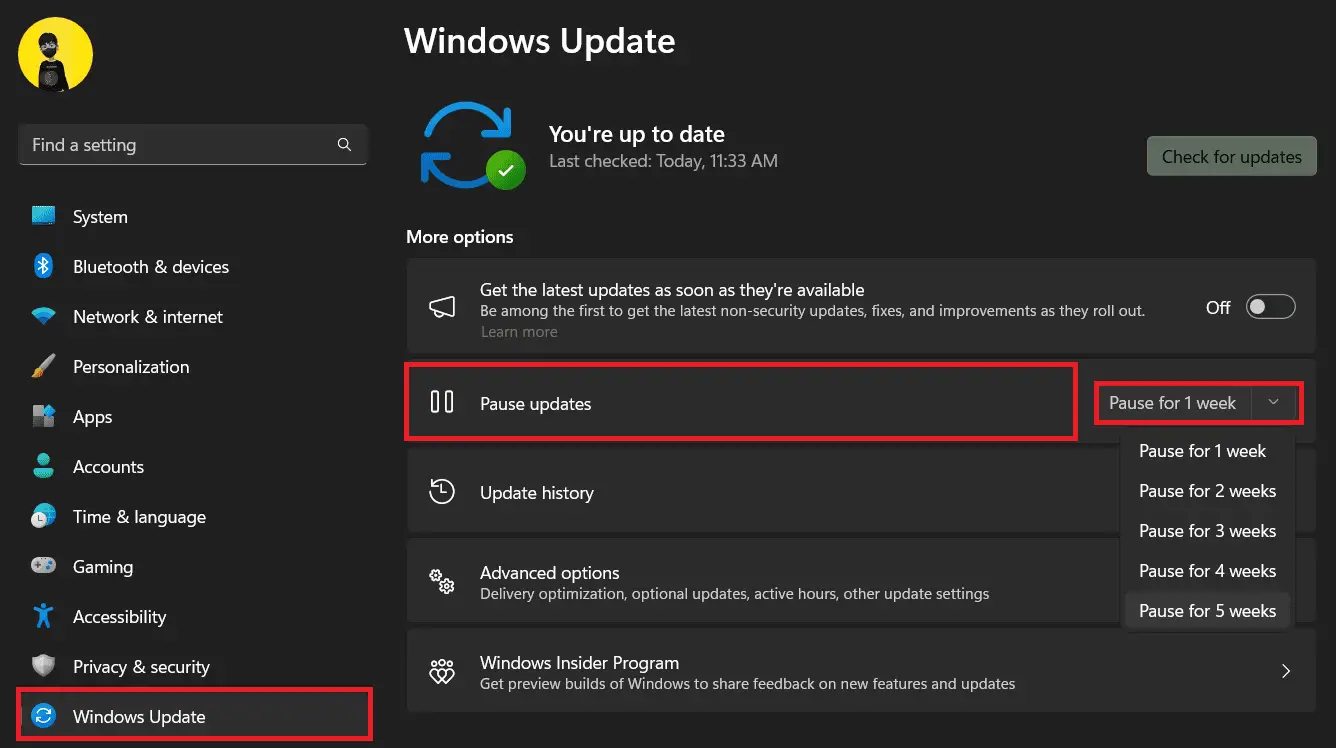Select Pause for 5 weeks option
The image size is (1336, 748).
pos(1207,611)
